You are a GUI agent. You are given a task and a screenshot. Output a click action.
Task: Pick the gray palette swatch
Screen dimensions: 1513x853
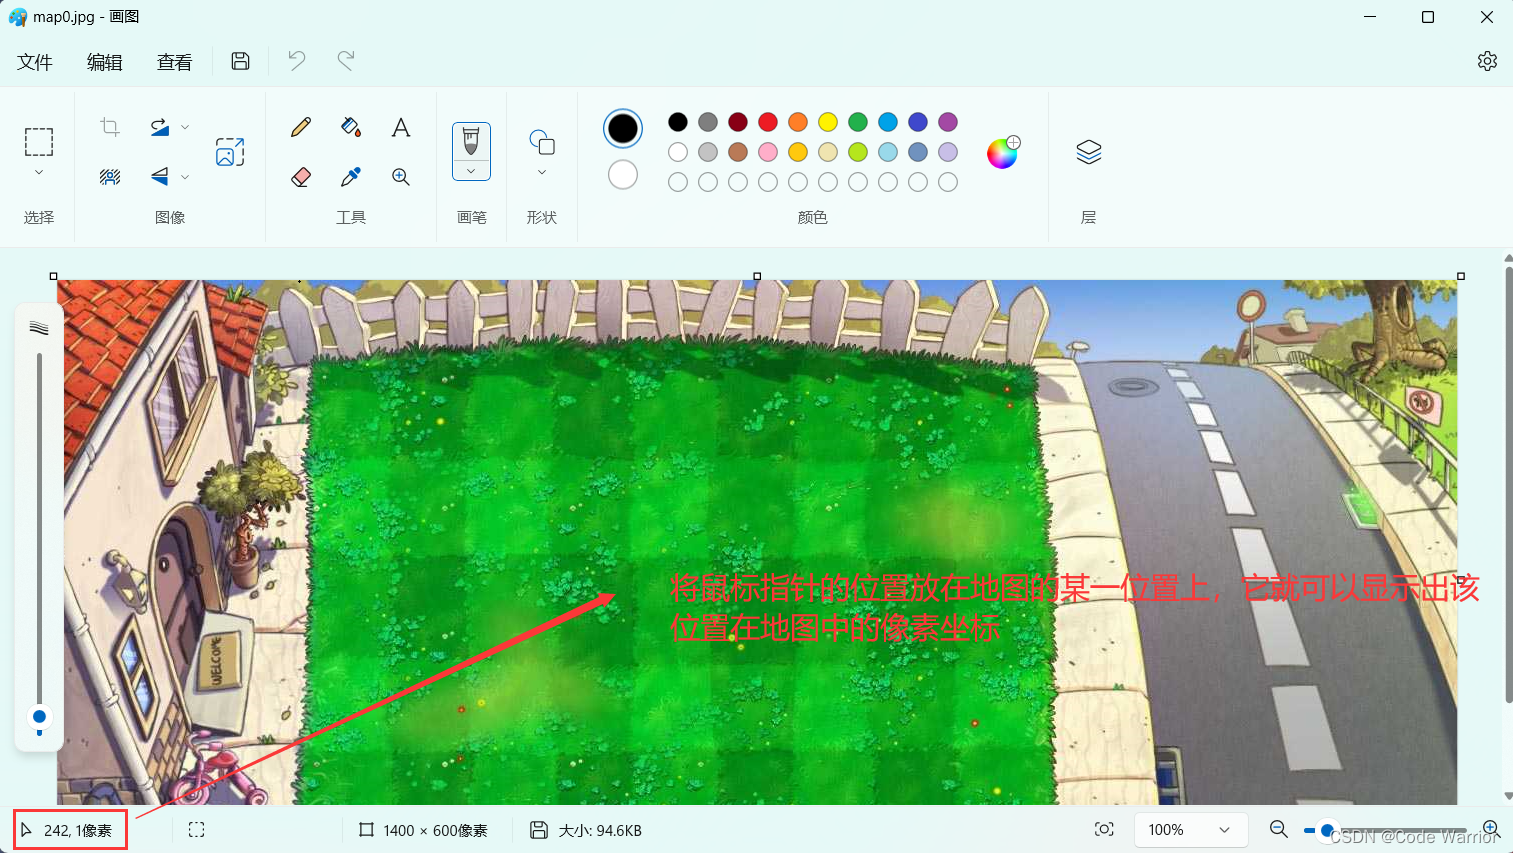[x=708, y=122]
